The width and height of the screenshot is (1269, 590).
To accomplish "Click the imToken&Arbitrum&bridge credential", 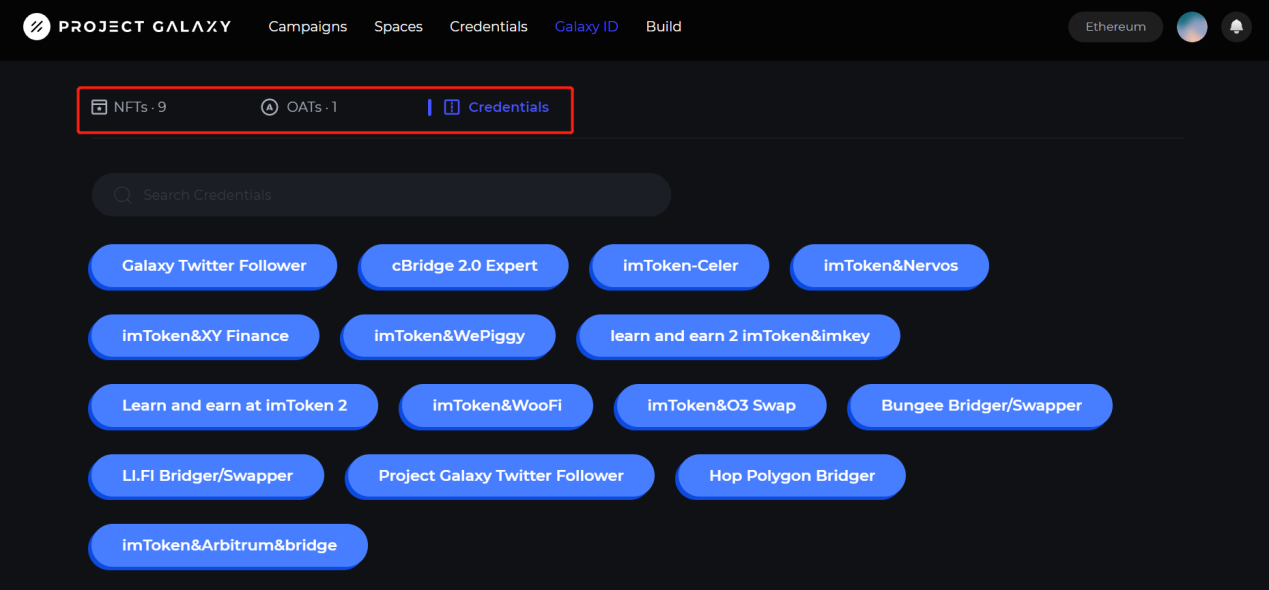I will (229, 546).
